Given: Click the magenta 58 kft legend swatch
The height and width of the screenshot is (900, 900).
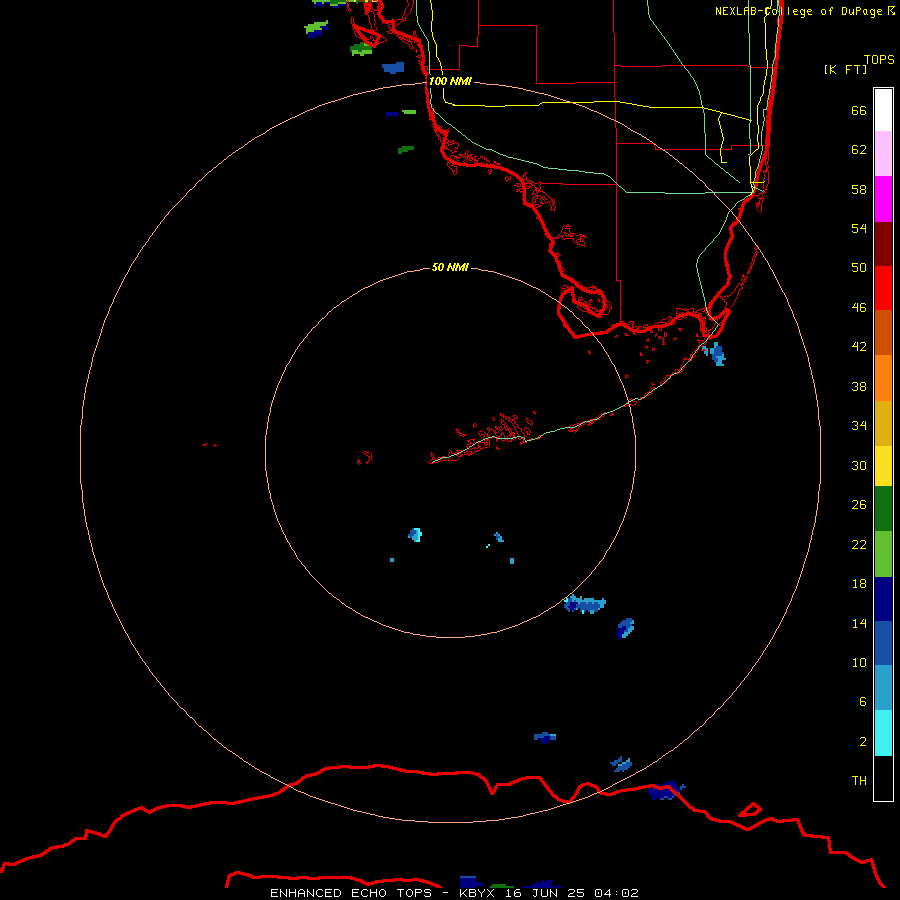Looking at the screenshot, I should (883, 199).
